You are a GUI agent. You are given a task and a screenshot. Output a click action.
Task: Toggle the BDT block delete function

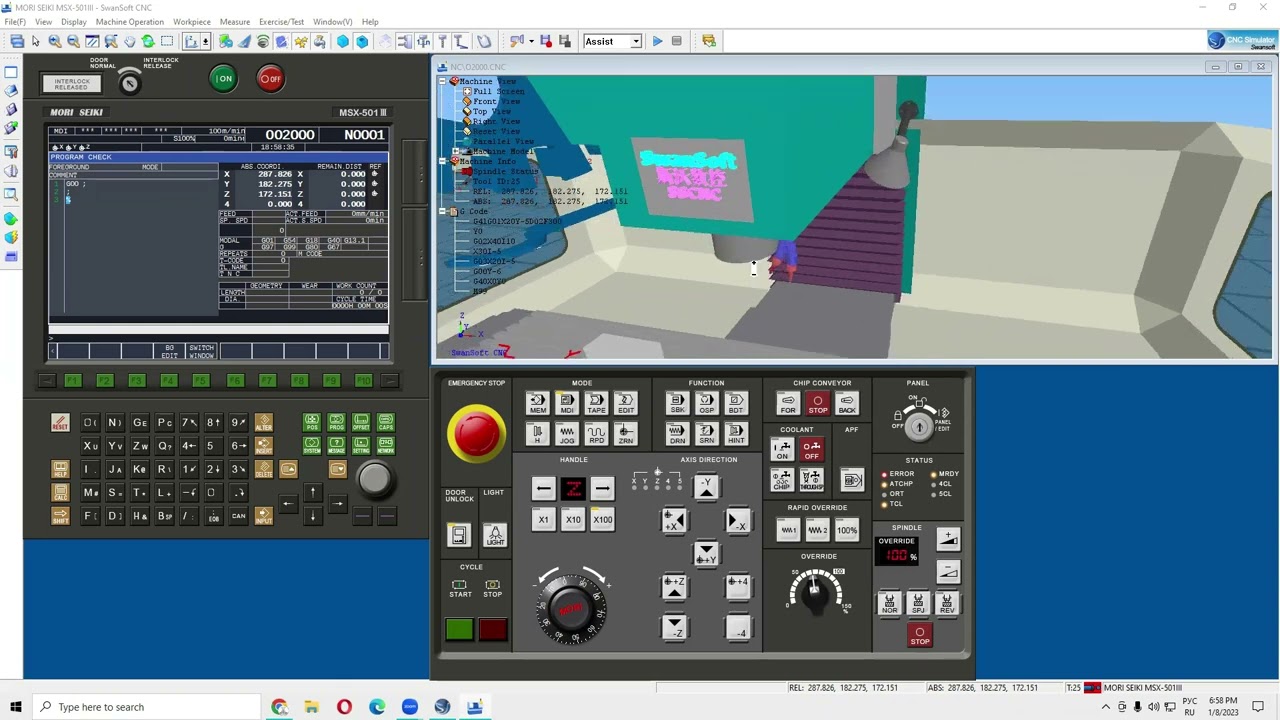point(736,404)
